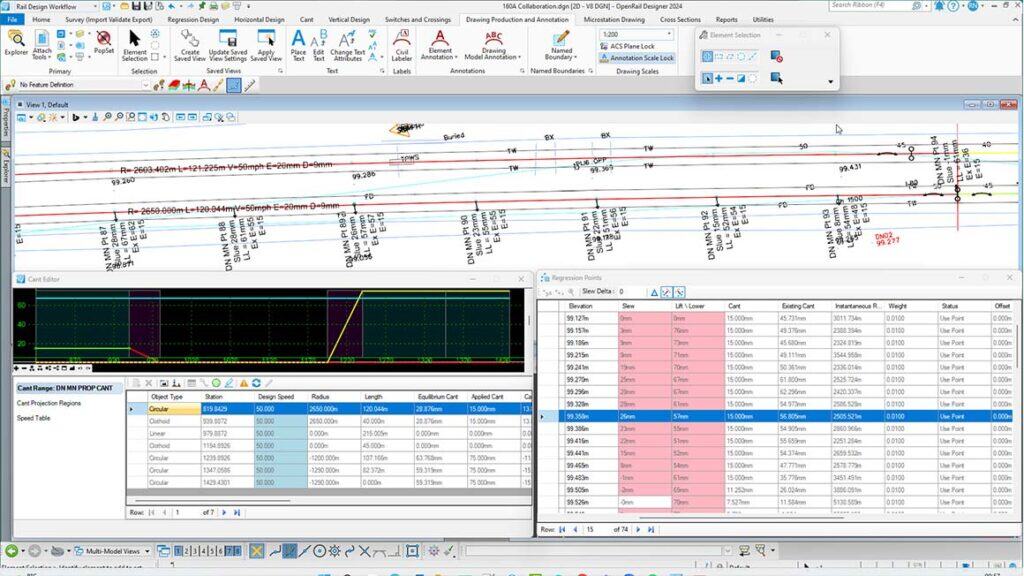
Task: Go to next row in Cant Editor navigator
Action: click(224, 513)
